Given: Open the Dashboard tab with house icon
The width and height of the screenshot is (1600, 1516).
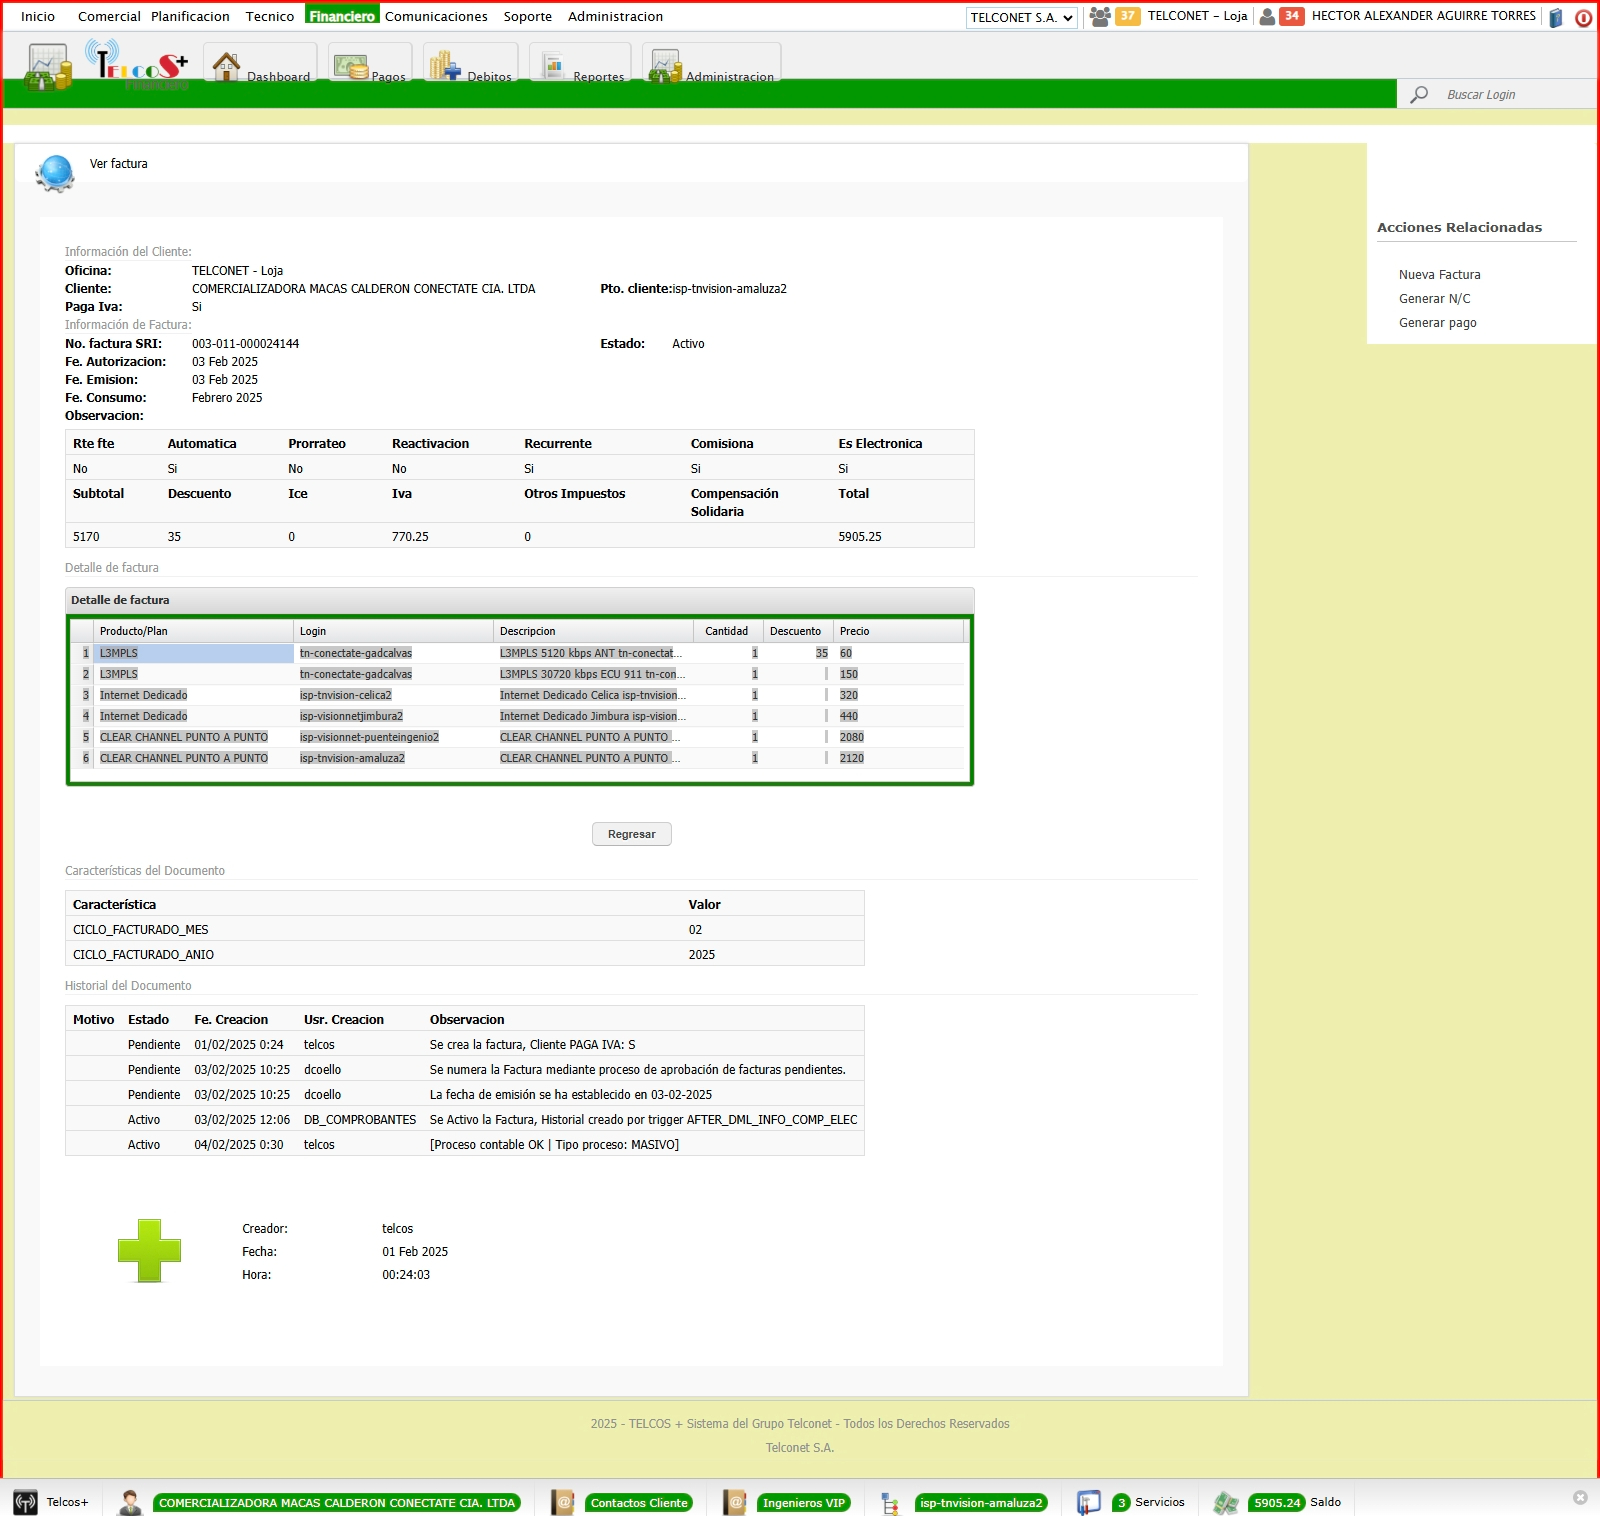Looking at the screenshot, I should pos(261,63).
